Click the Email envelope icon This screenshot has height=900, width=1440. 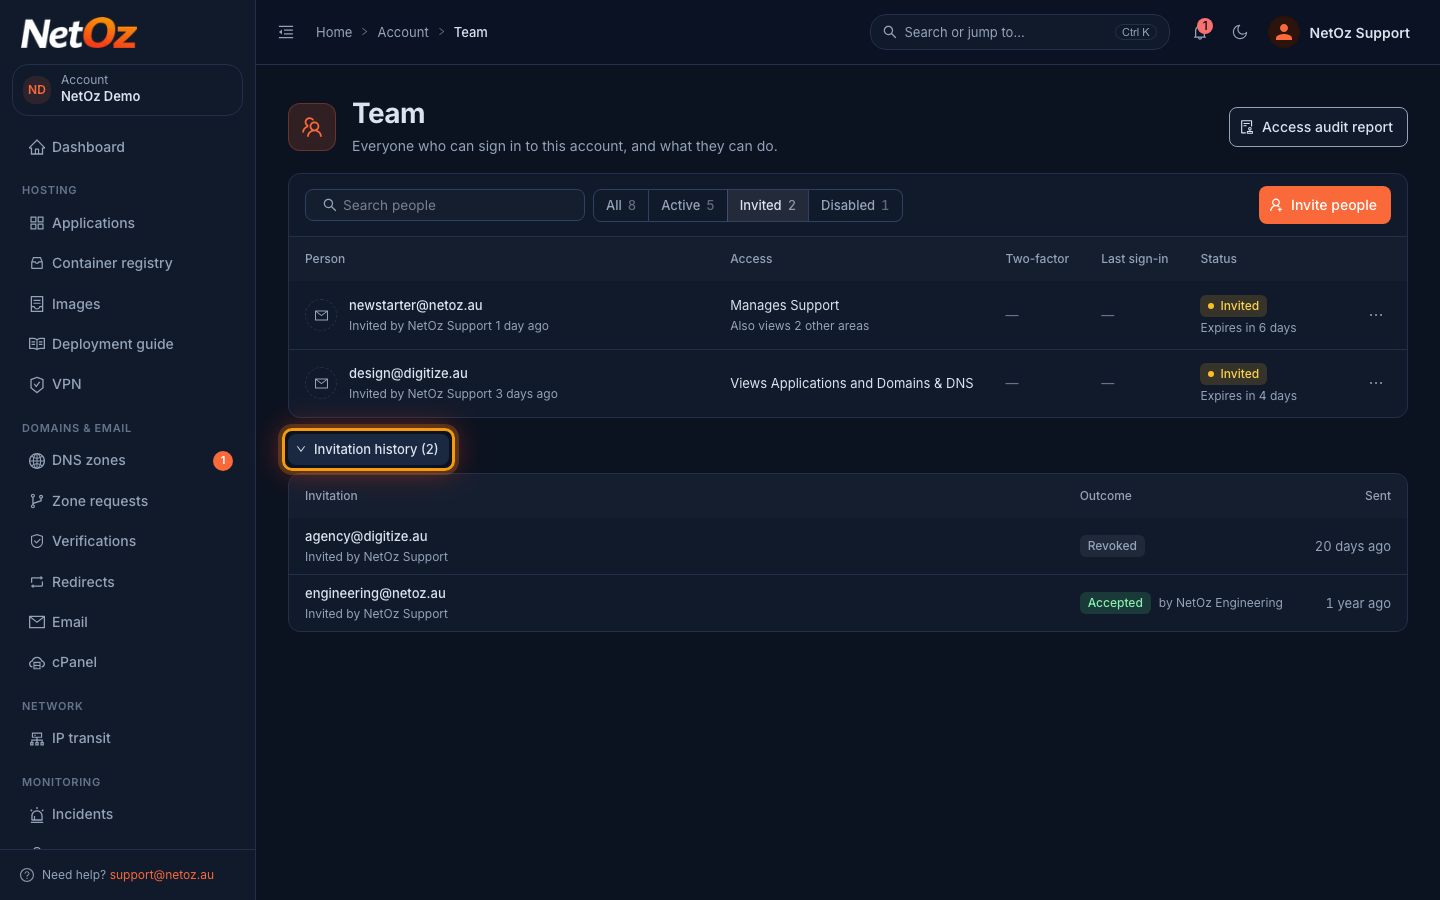[x=37, y=622]
